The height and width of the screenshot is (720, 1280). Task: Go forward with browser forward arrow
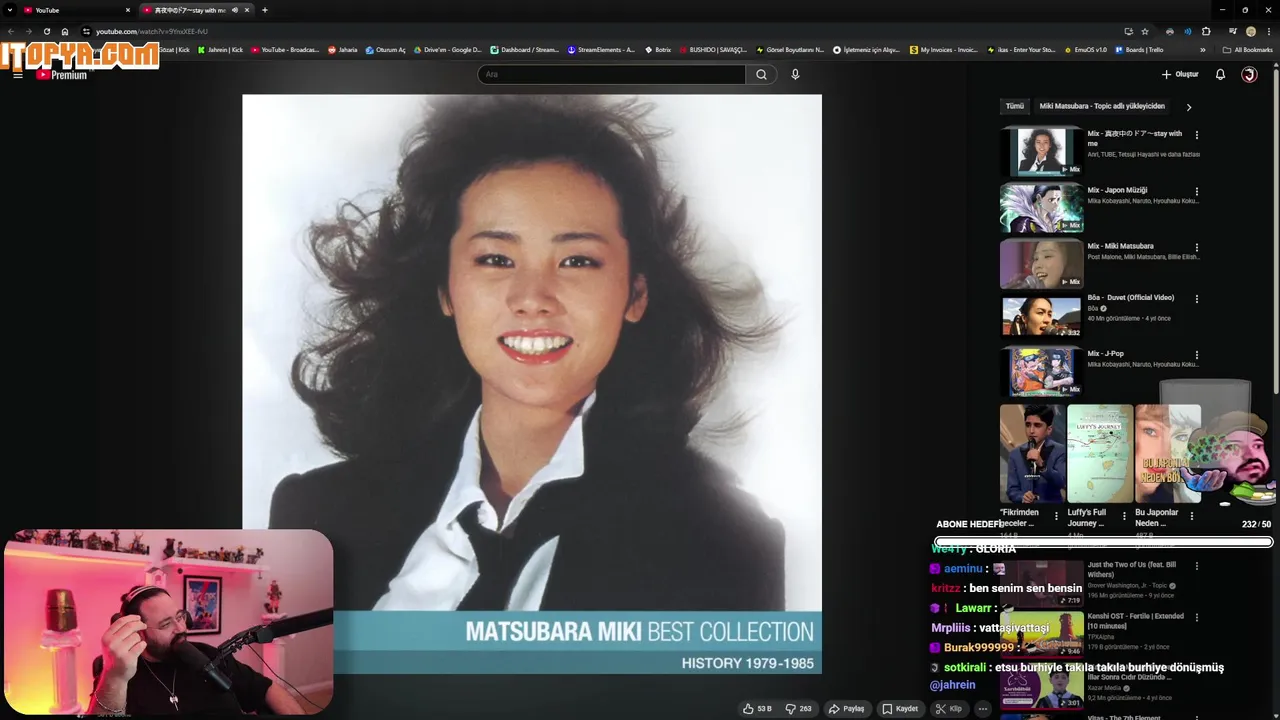click(29, 31)
